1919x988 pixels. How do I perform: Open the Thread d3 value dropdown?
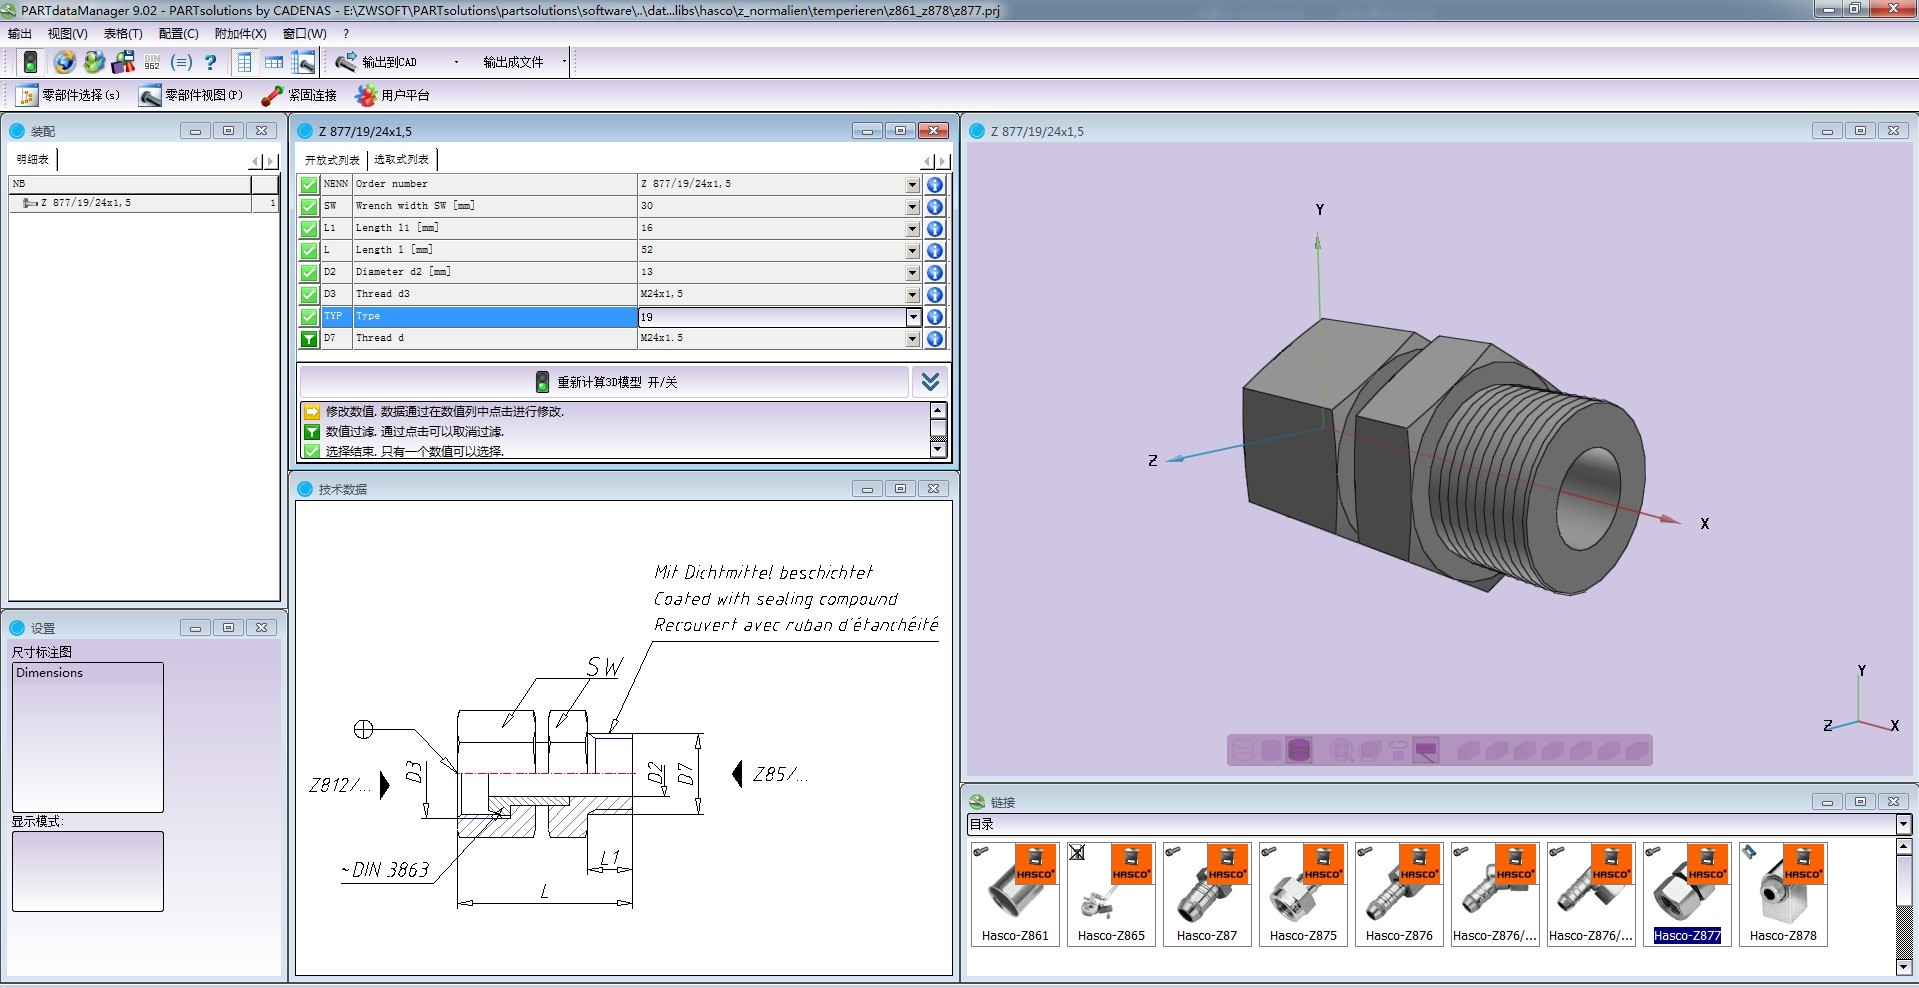point(912,294)
